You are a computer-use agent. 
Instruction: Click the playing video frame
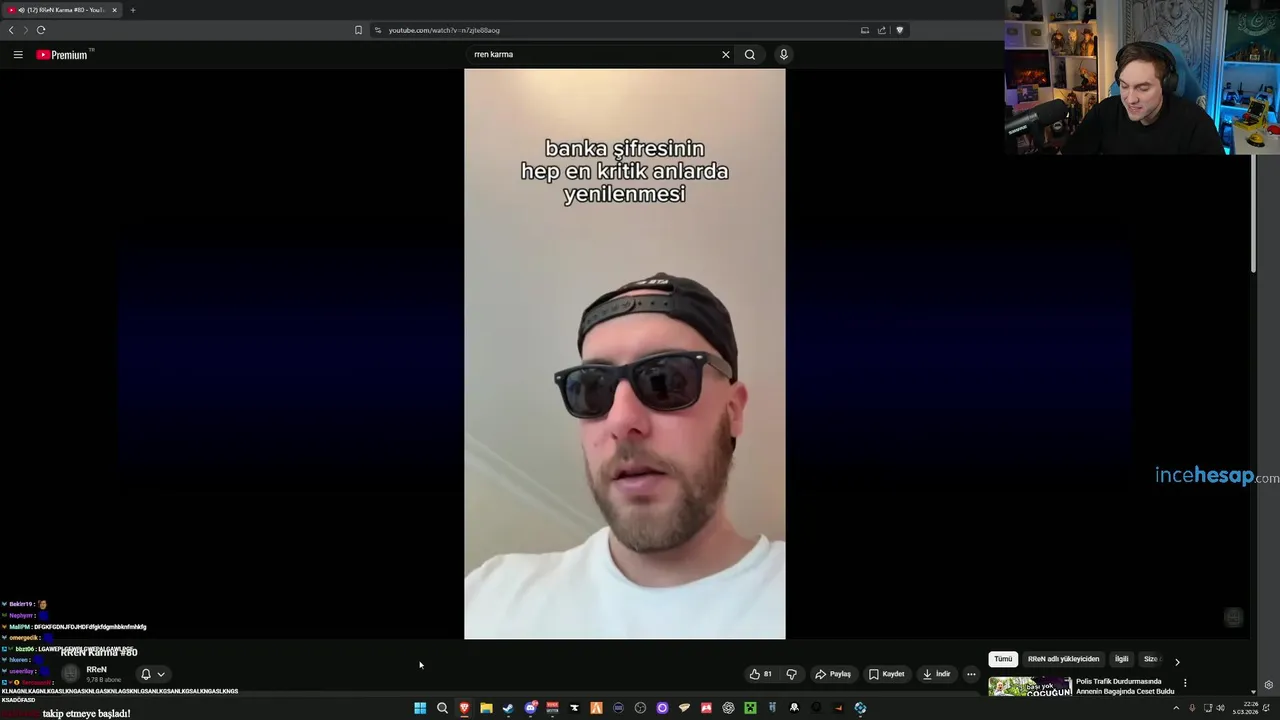click(625, 354)
